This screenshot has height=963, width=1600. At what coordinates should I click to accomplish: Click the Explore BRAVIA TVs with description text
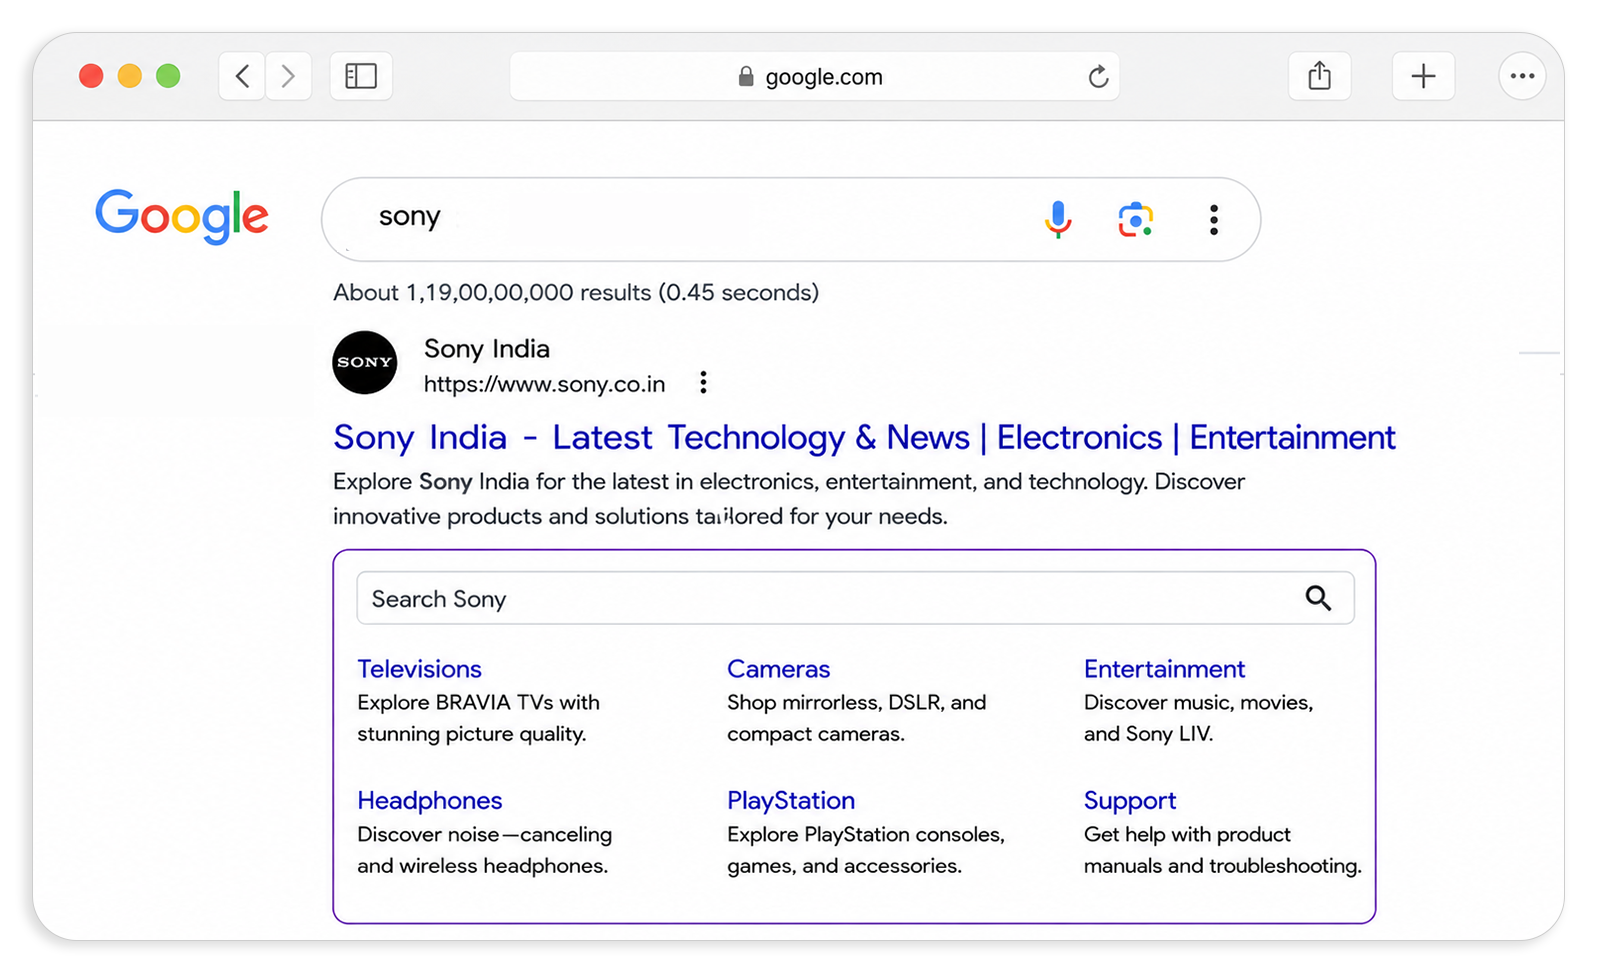[x=478, y=718]
